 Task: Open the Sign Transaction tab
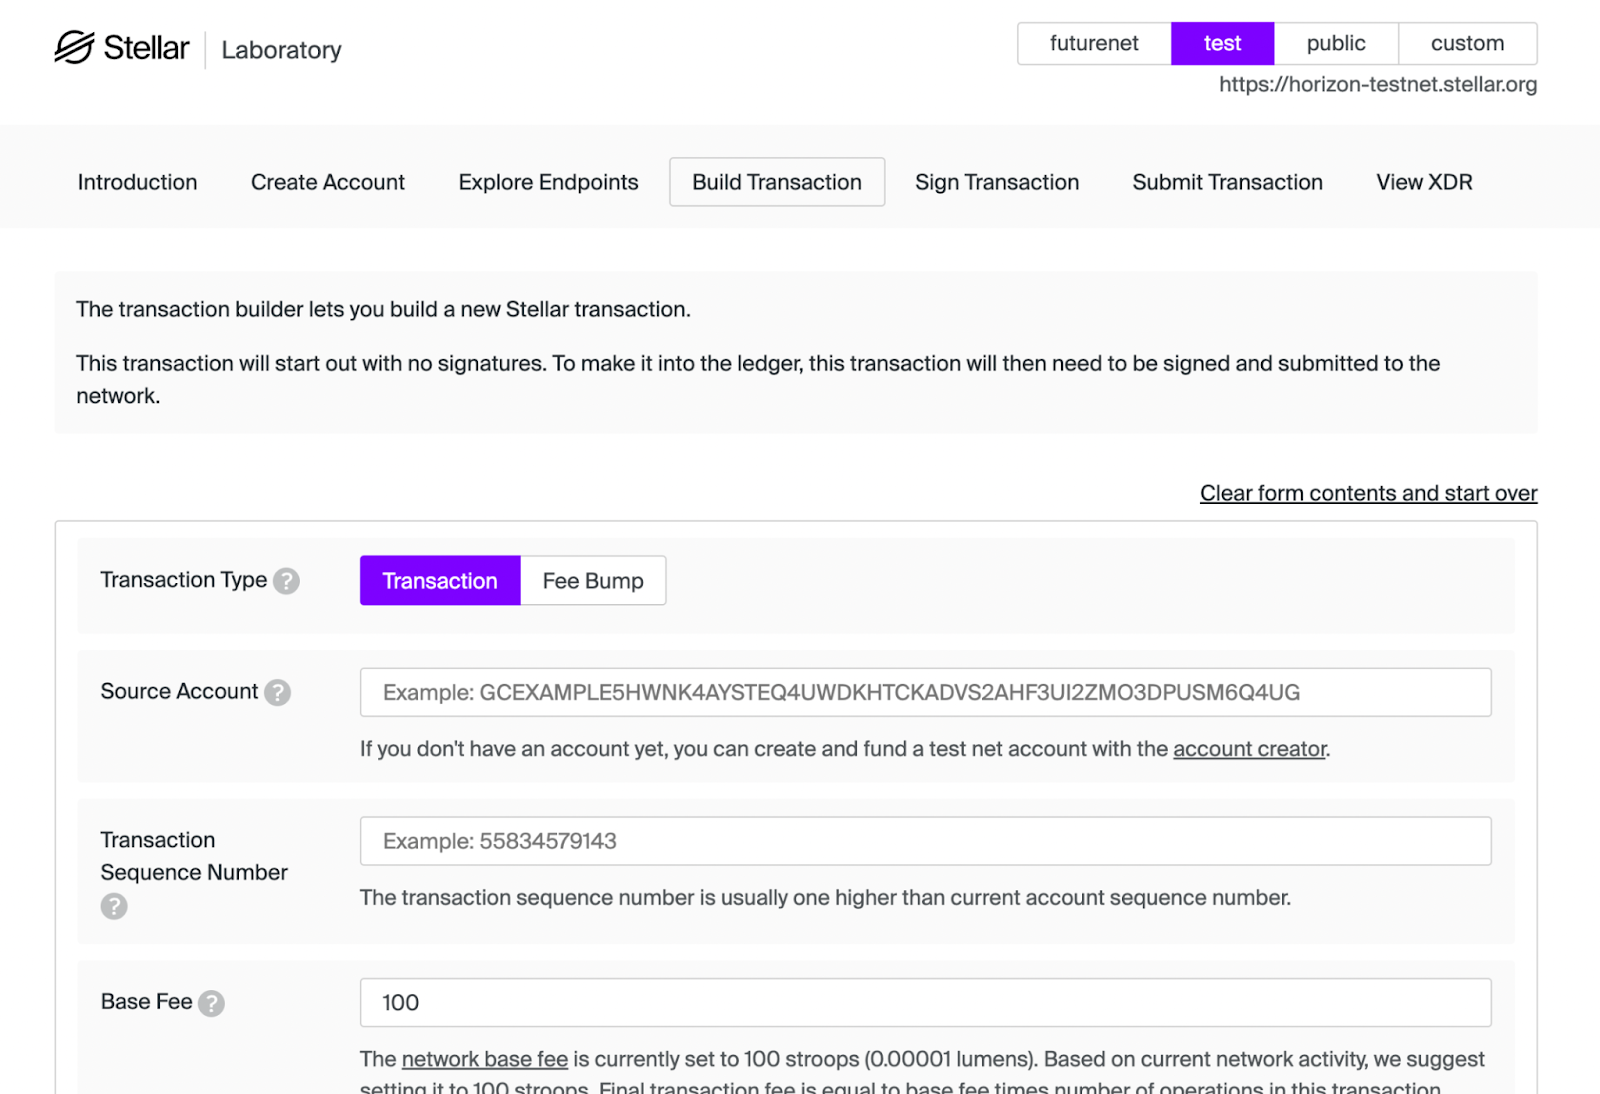pyautogui.click(x=997, y=182)
